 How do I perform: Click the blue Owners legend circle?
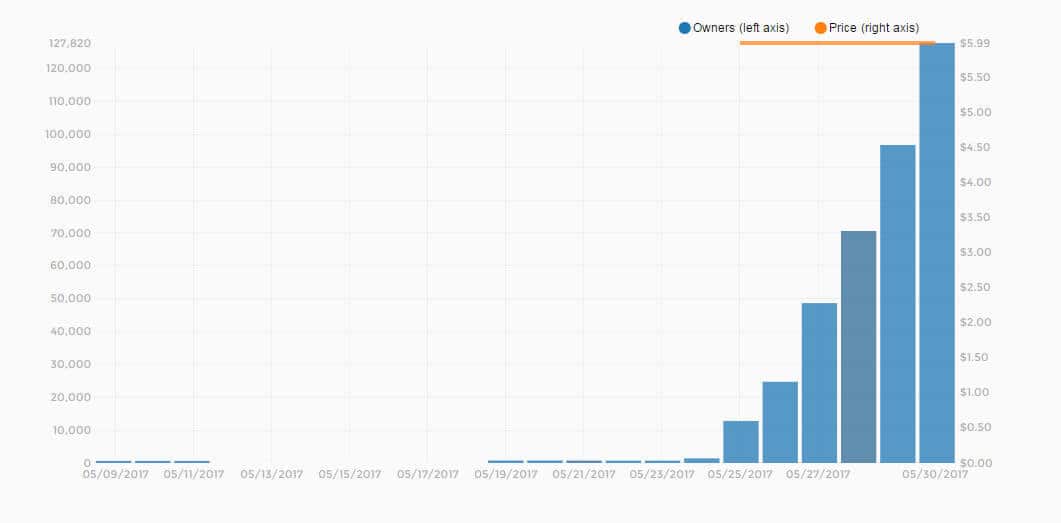click(x=685, y=28)
